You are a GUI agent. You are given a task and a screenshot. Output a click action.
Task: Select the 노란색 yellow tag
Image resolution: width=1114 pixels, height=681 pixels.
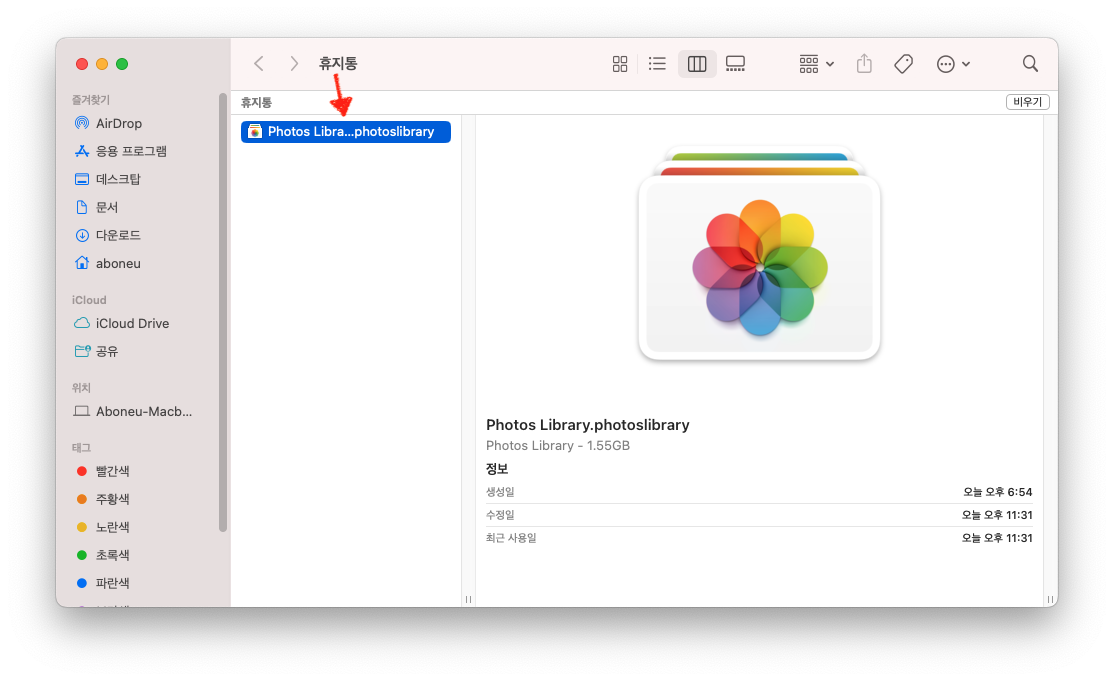pyautogui.click(x=112, y=527)
